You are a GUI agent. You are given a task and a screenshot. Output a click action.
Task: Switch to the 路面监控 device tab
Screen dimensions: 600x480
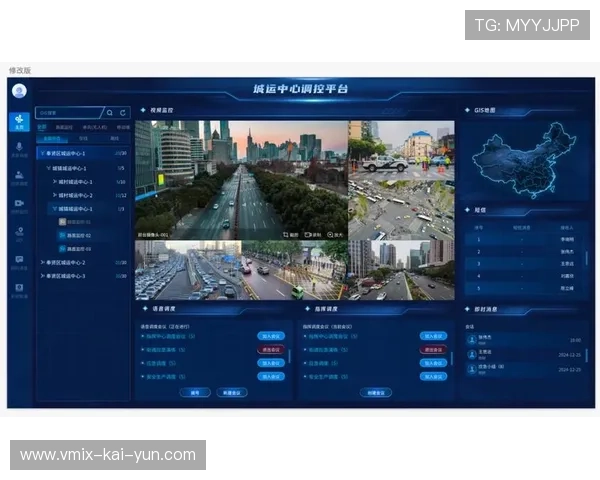64,127
